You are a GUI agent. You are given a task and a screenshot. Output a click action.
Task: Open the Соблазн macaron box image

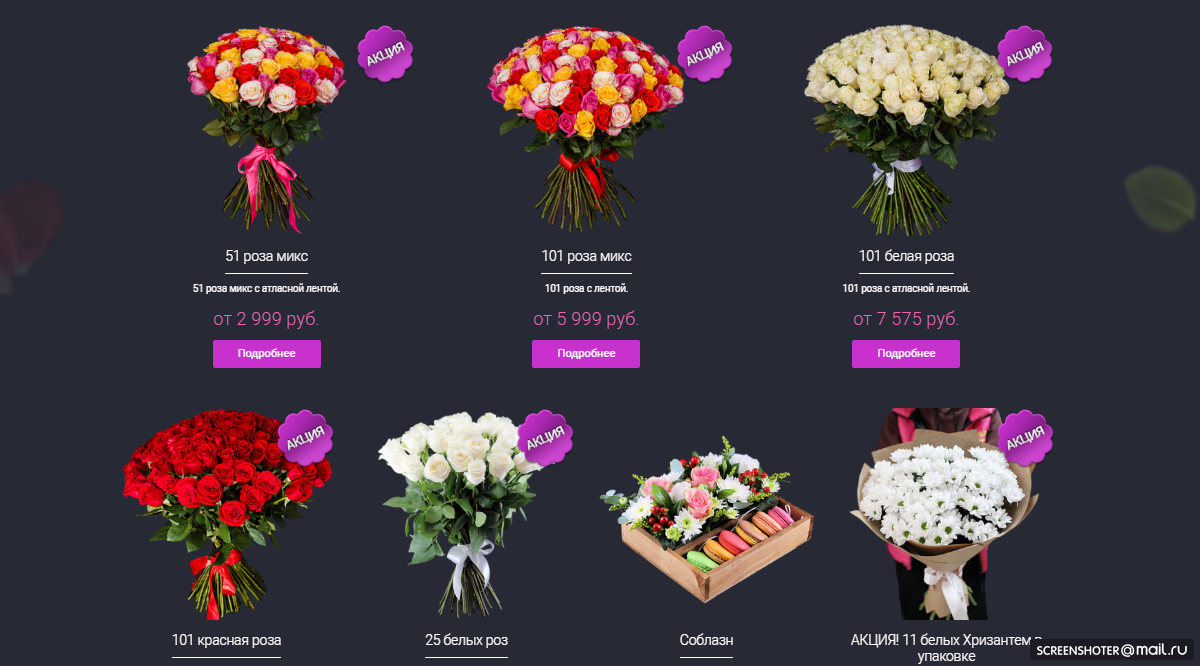707,522
